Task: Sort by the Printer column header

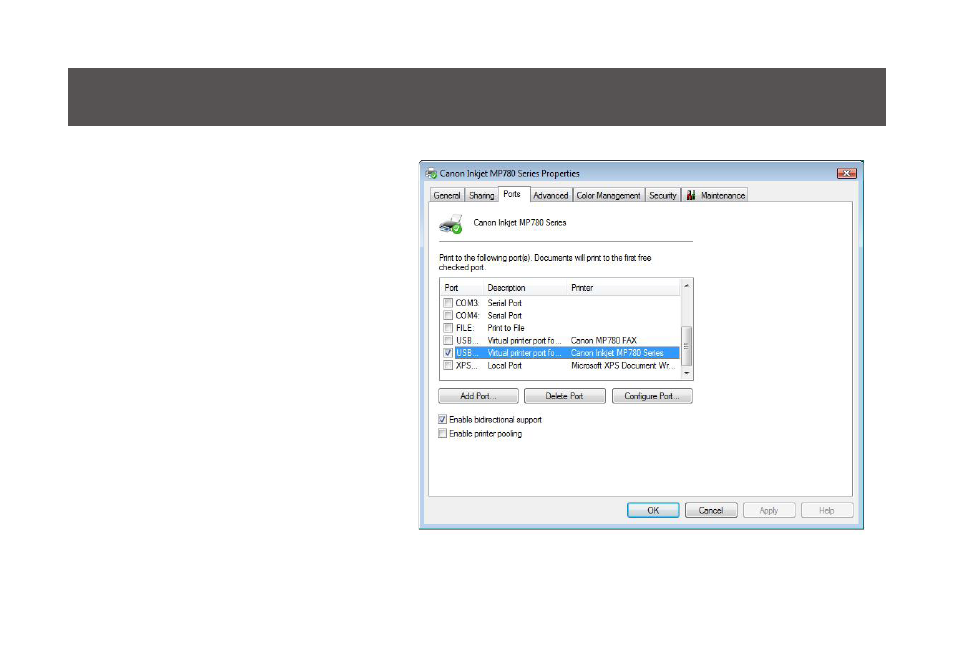Action: coord(624,288)
